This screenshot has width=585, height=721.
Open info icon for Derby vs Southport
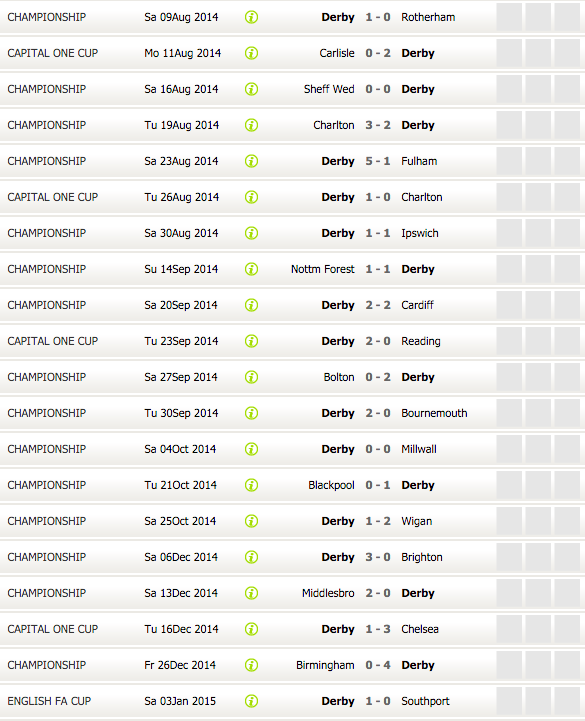click(x=251, y=701)
